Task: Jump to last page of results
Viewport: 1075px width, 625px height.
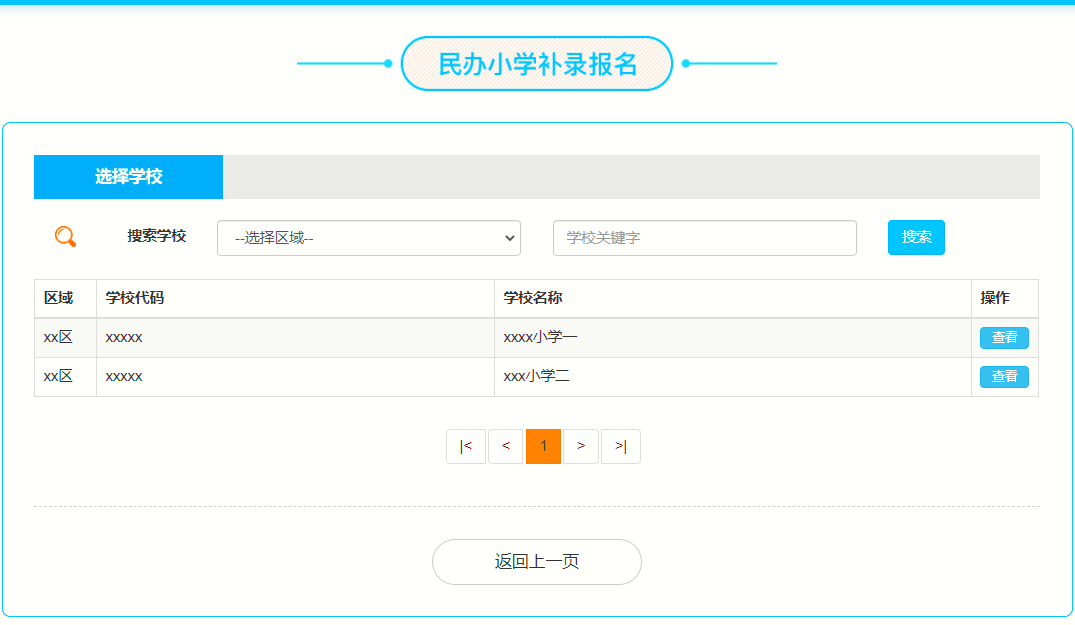Action: coord(621,446)
